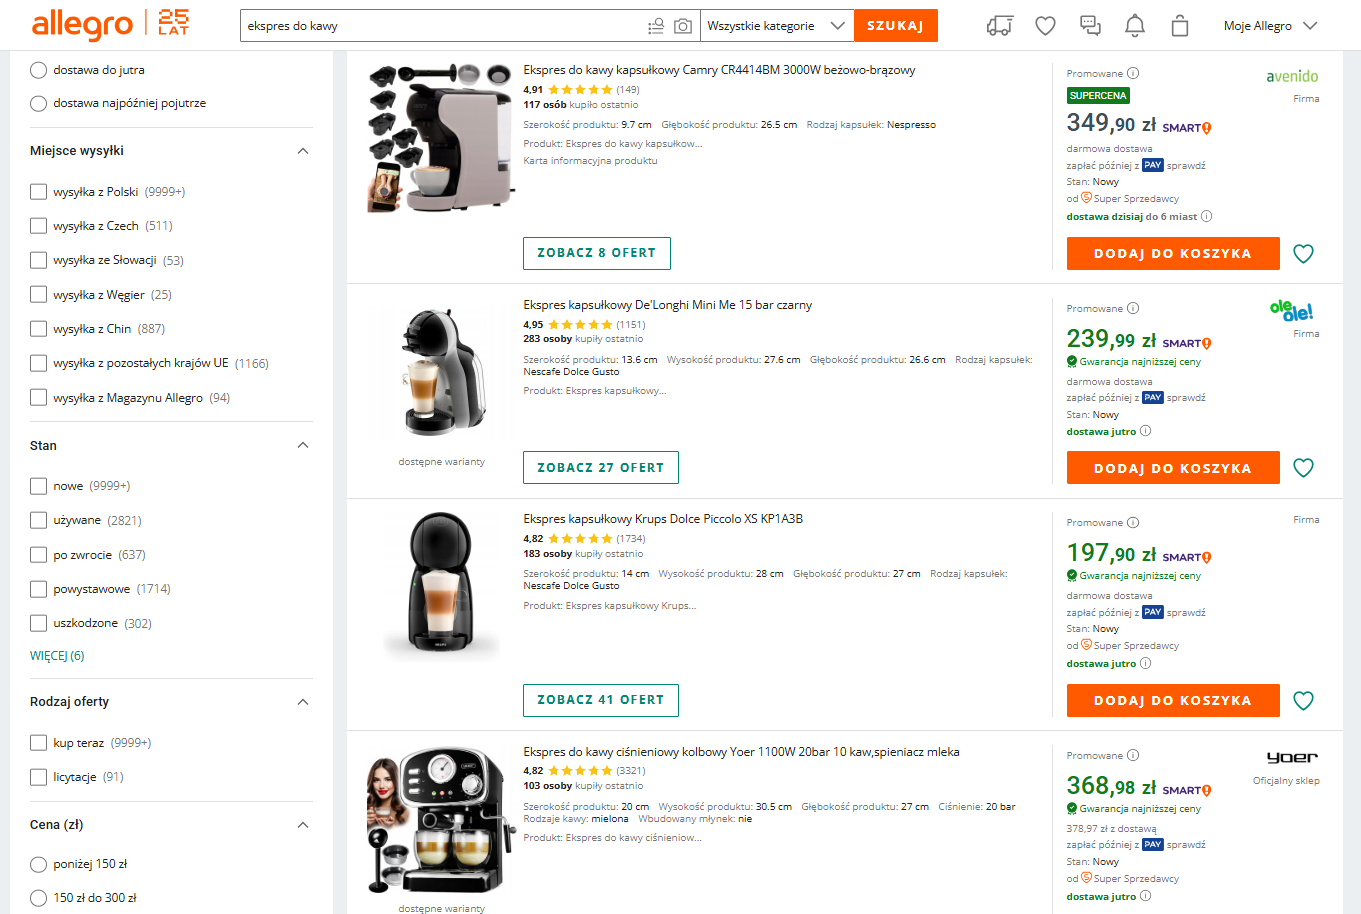Open the favorites heart icon in header
This screenshot has width=1361, height=914.
[x=1045, y=26]
